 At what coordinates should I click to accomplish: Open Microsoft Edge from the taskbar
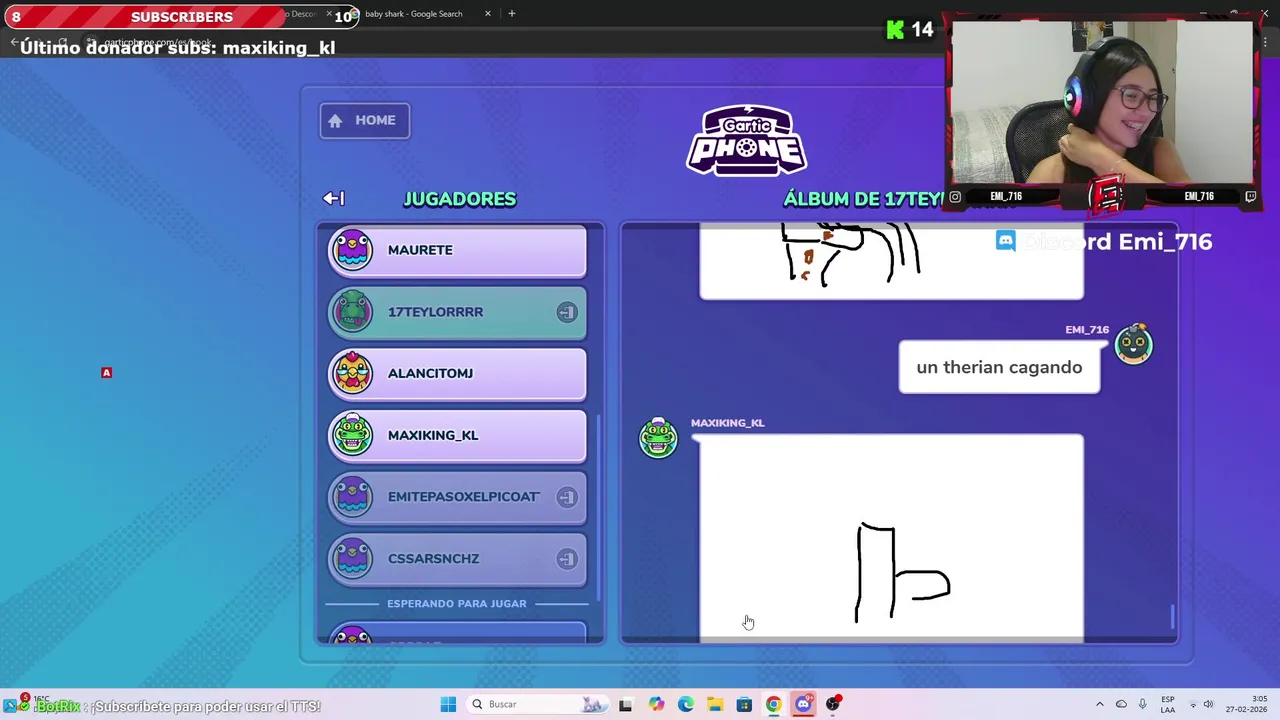685,704
